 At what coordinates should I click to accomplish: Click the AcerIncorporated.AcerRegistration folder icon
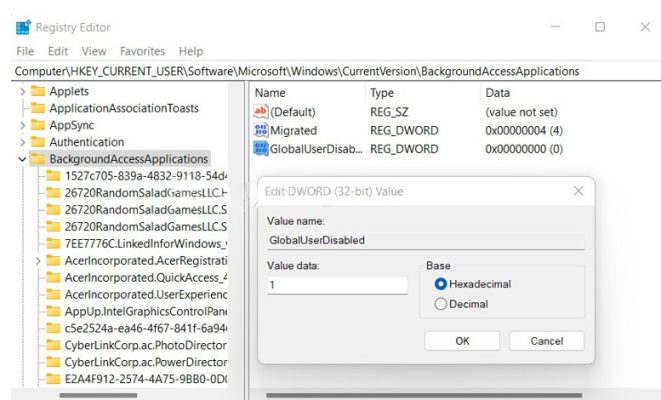(x=53, y=260)
